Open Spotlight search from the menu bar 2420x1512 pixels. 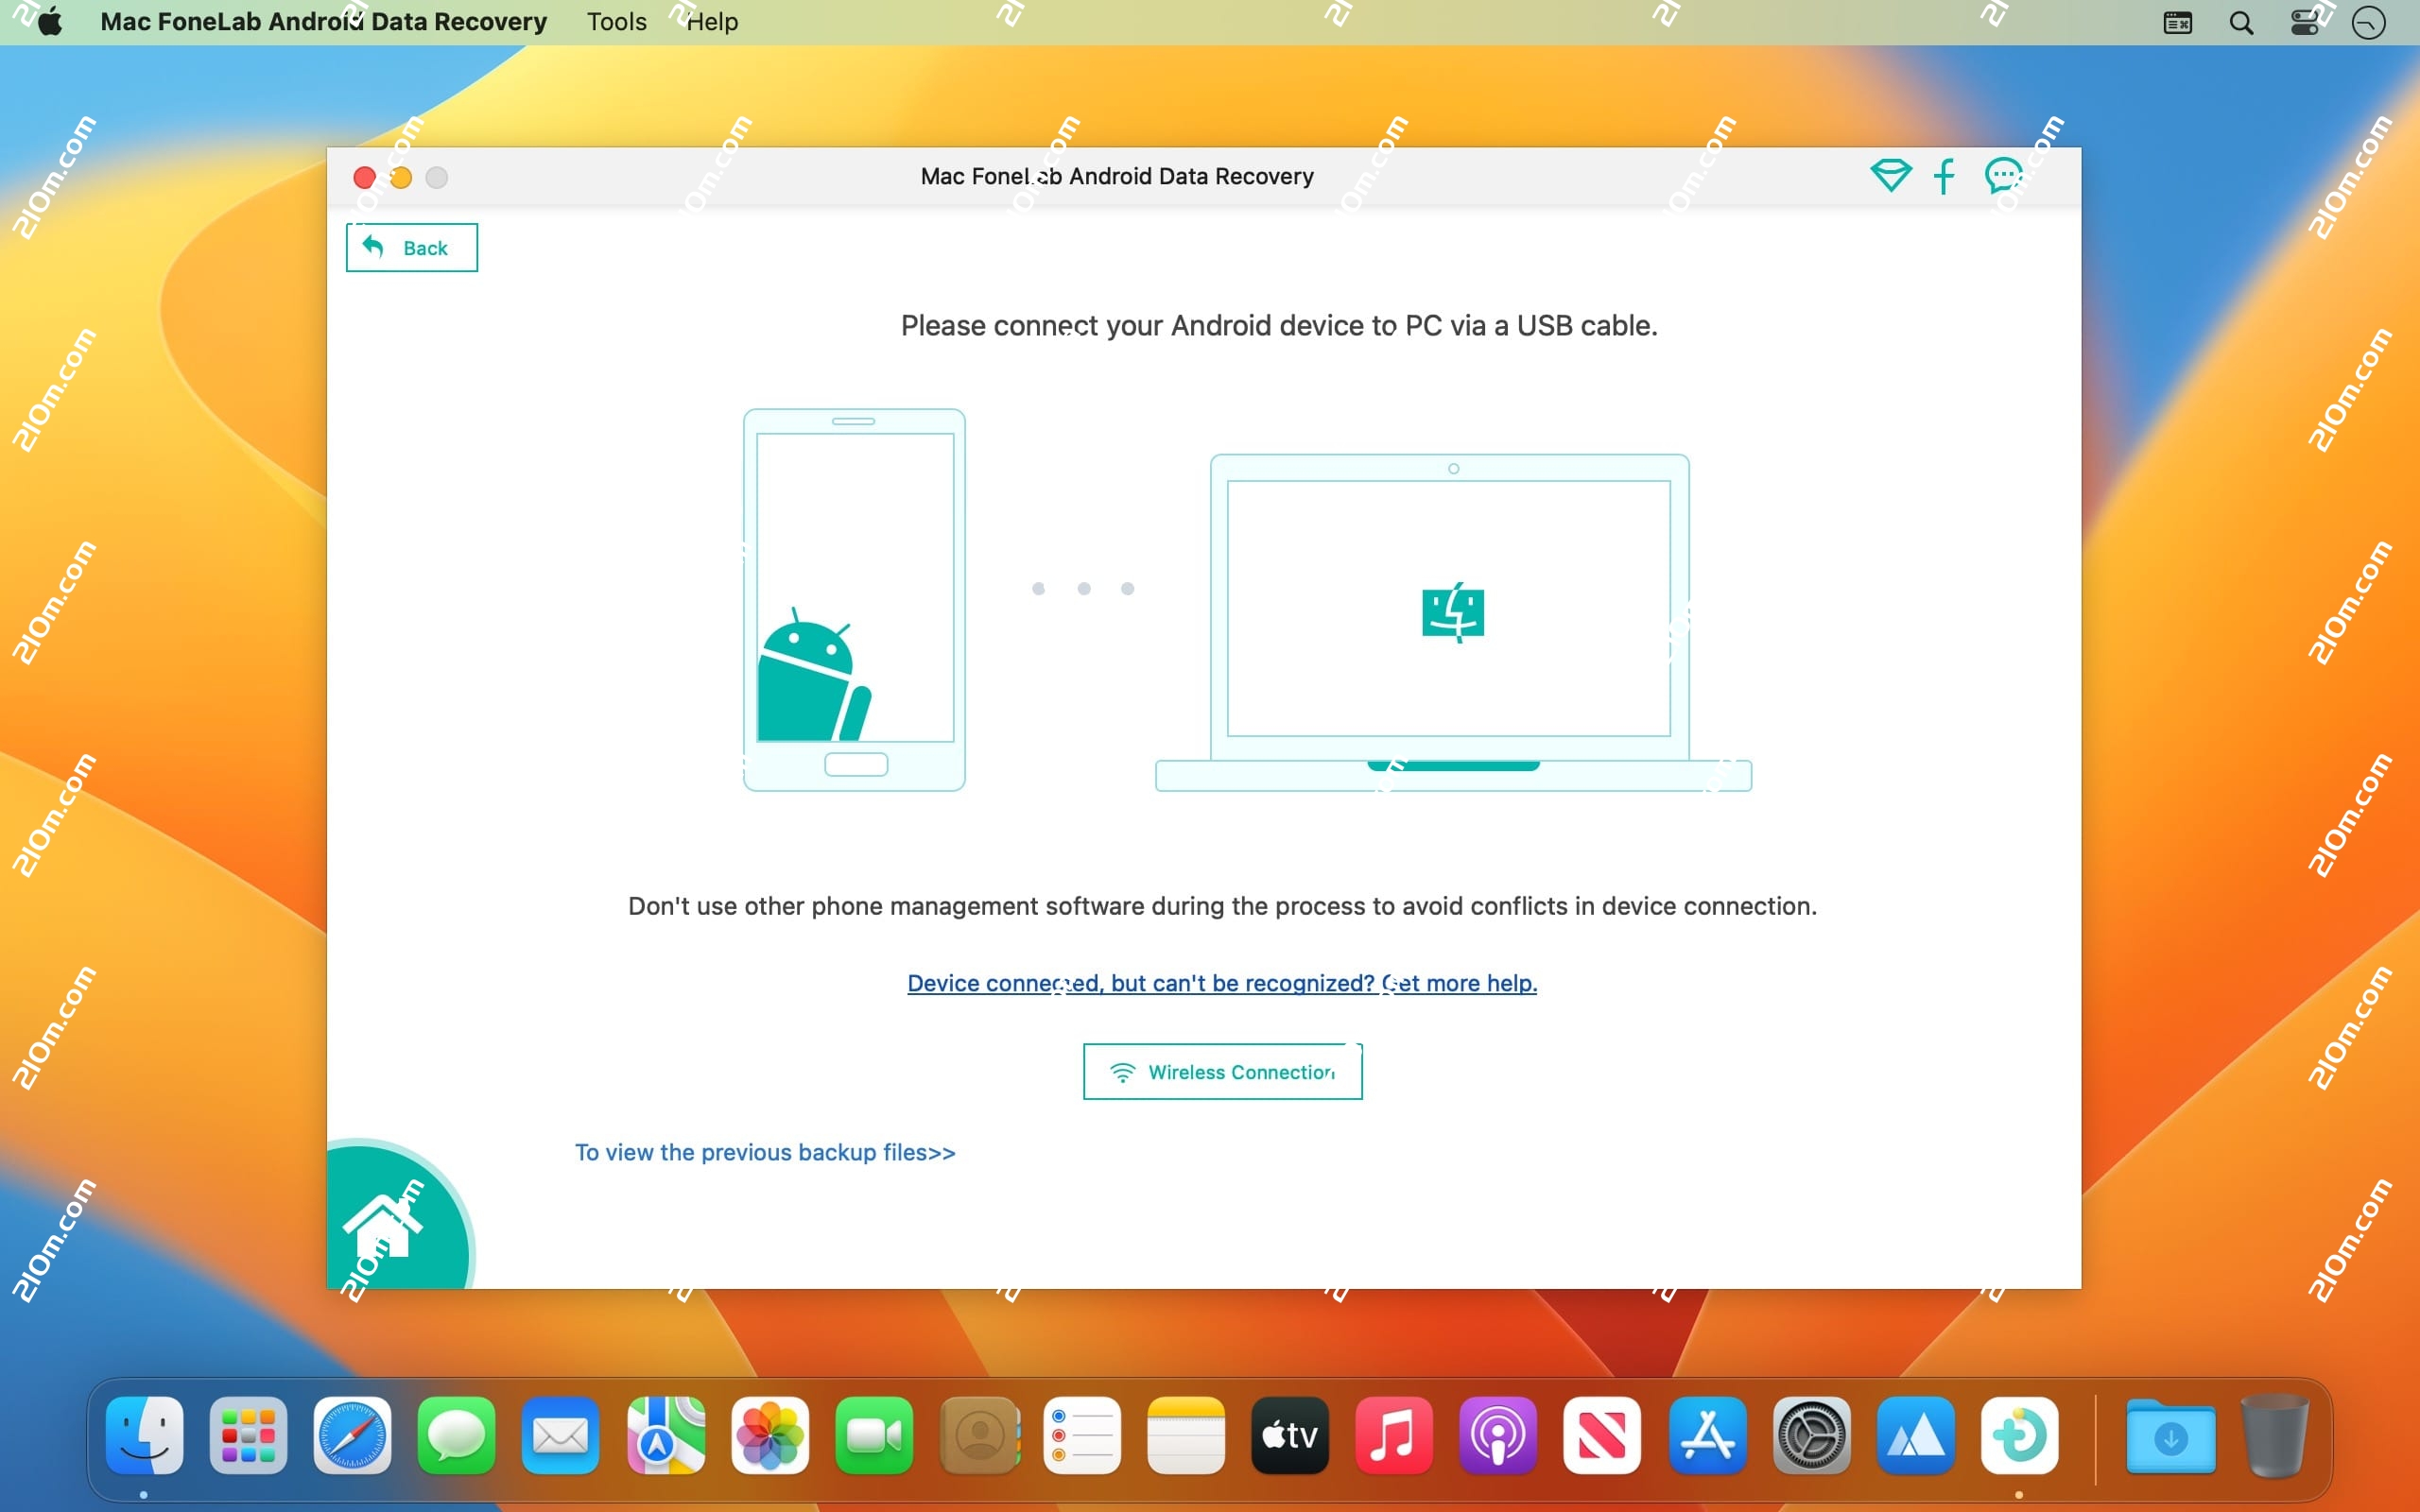point(2242,22)
